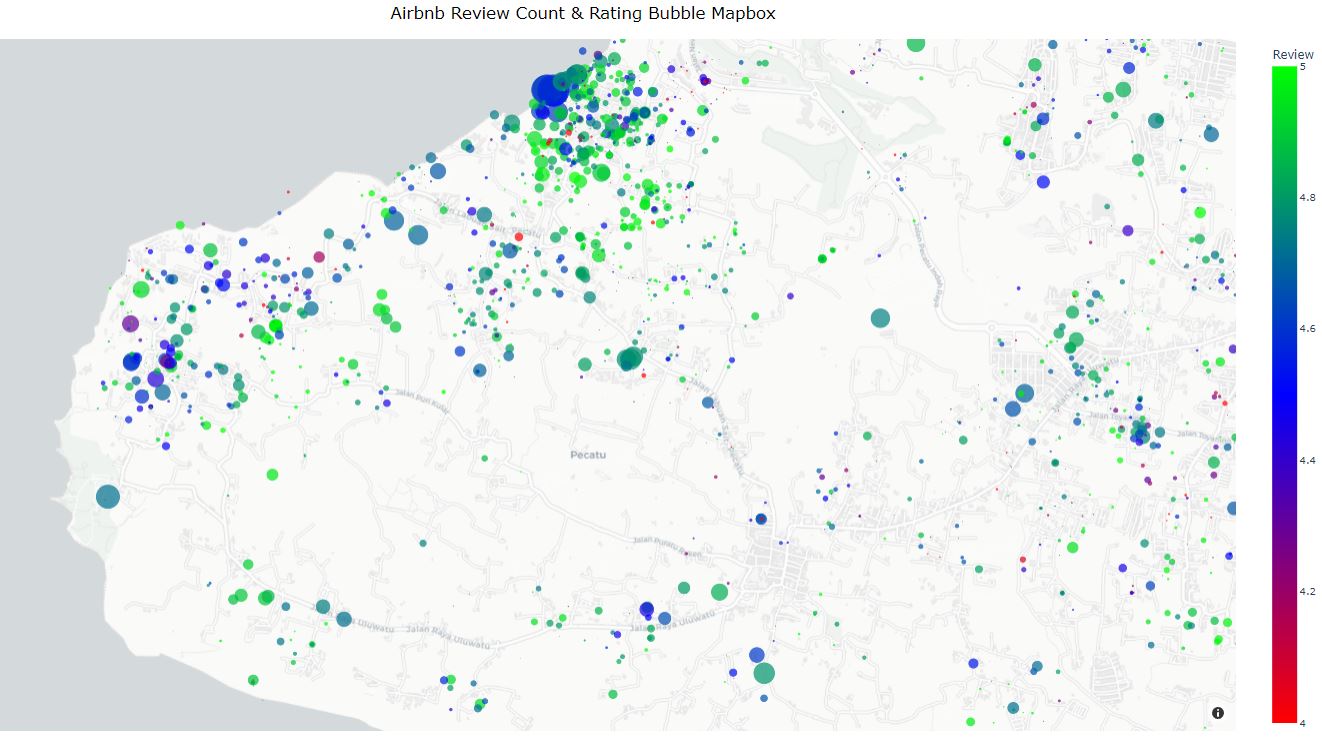Viewport: 1322px width, 739px height.
Task: Click the largest blue bubble on north coast
Action: [x=549, y=91]
